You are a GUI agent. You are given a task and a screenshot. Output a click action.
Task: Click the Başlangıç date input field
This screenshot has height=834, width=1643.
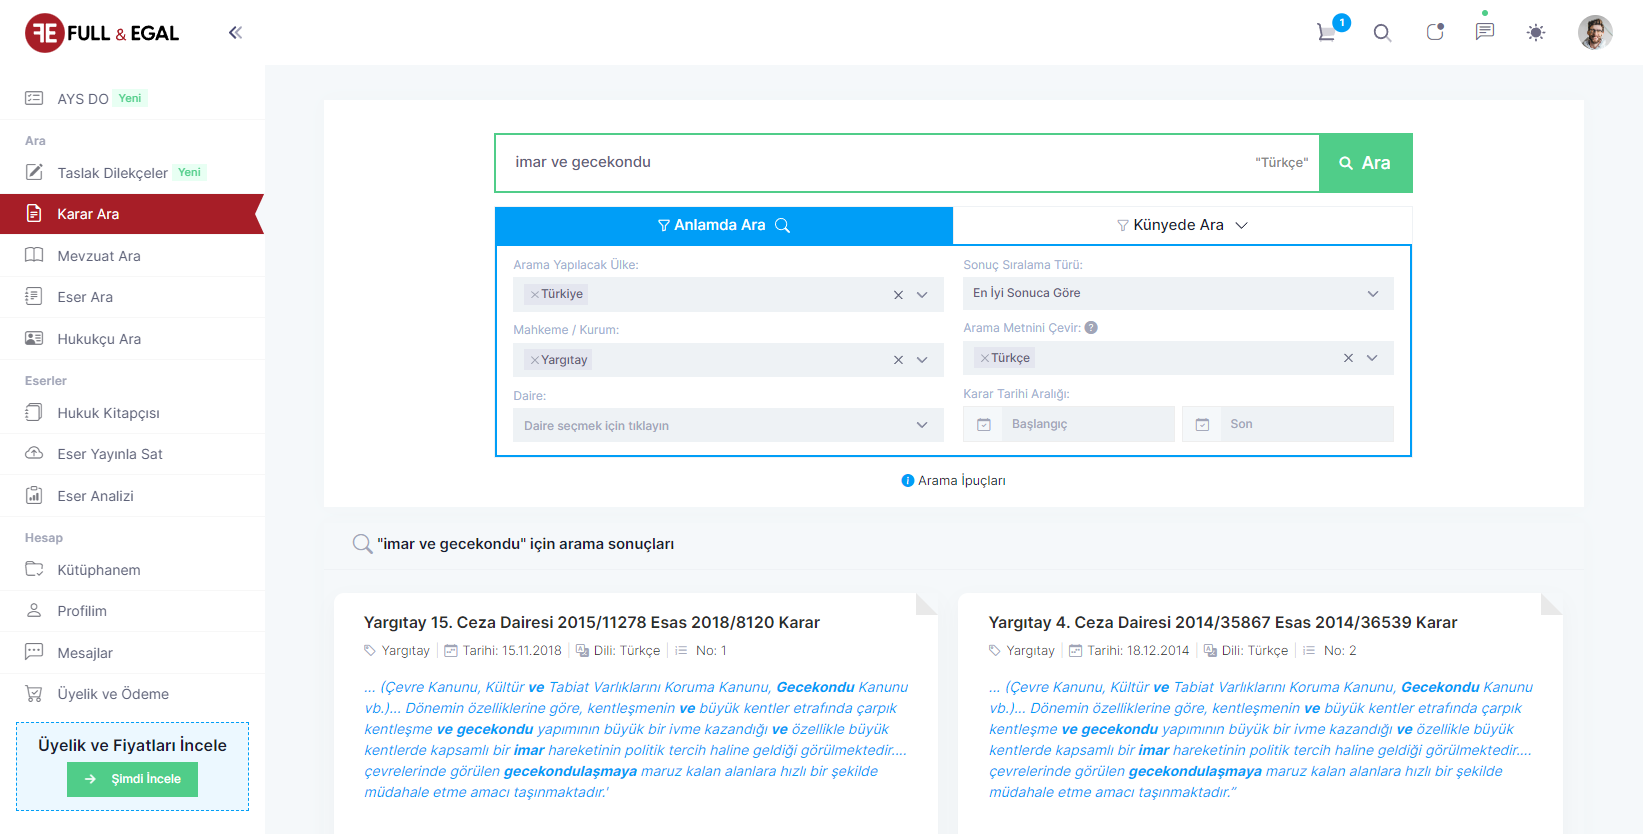pos(1087,424)
